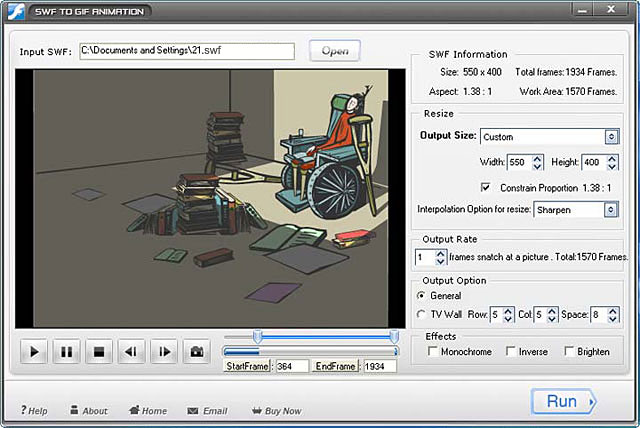Click the Run button

pos(563,401)
